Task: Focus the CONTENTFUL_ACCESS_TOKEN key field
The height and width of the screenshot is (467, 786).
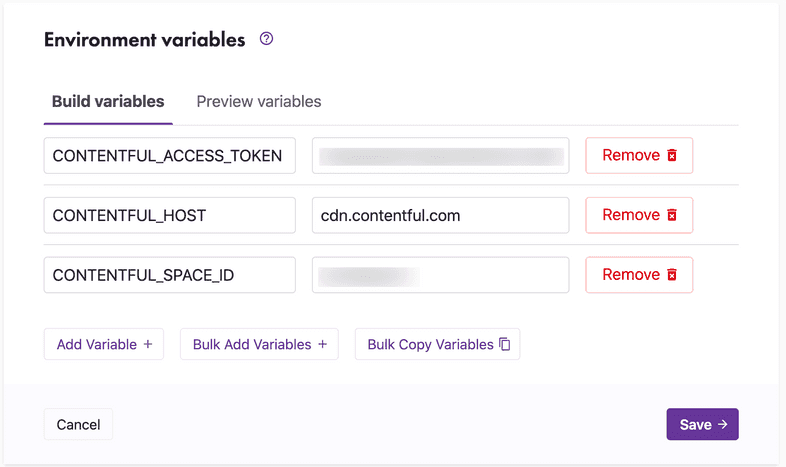Action: click(170, 156)
